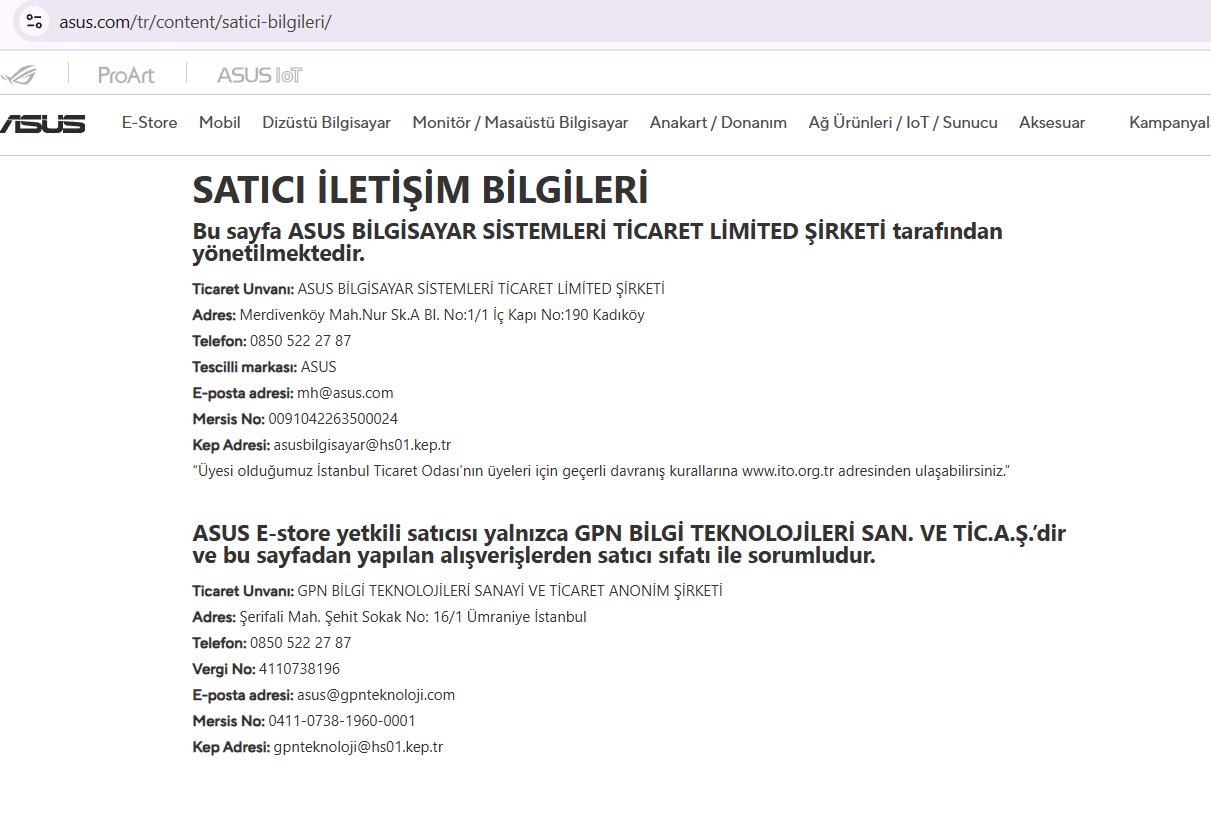Open the Monitör / Masaüstü Bilgisayar menu
Screen dimensions: 1211x825
point(520,123)
